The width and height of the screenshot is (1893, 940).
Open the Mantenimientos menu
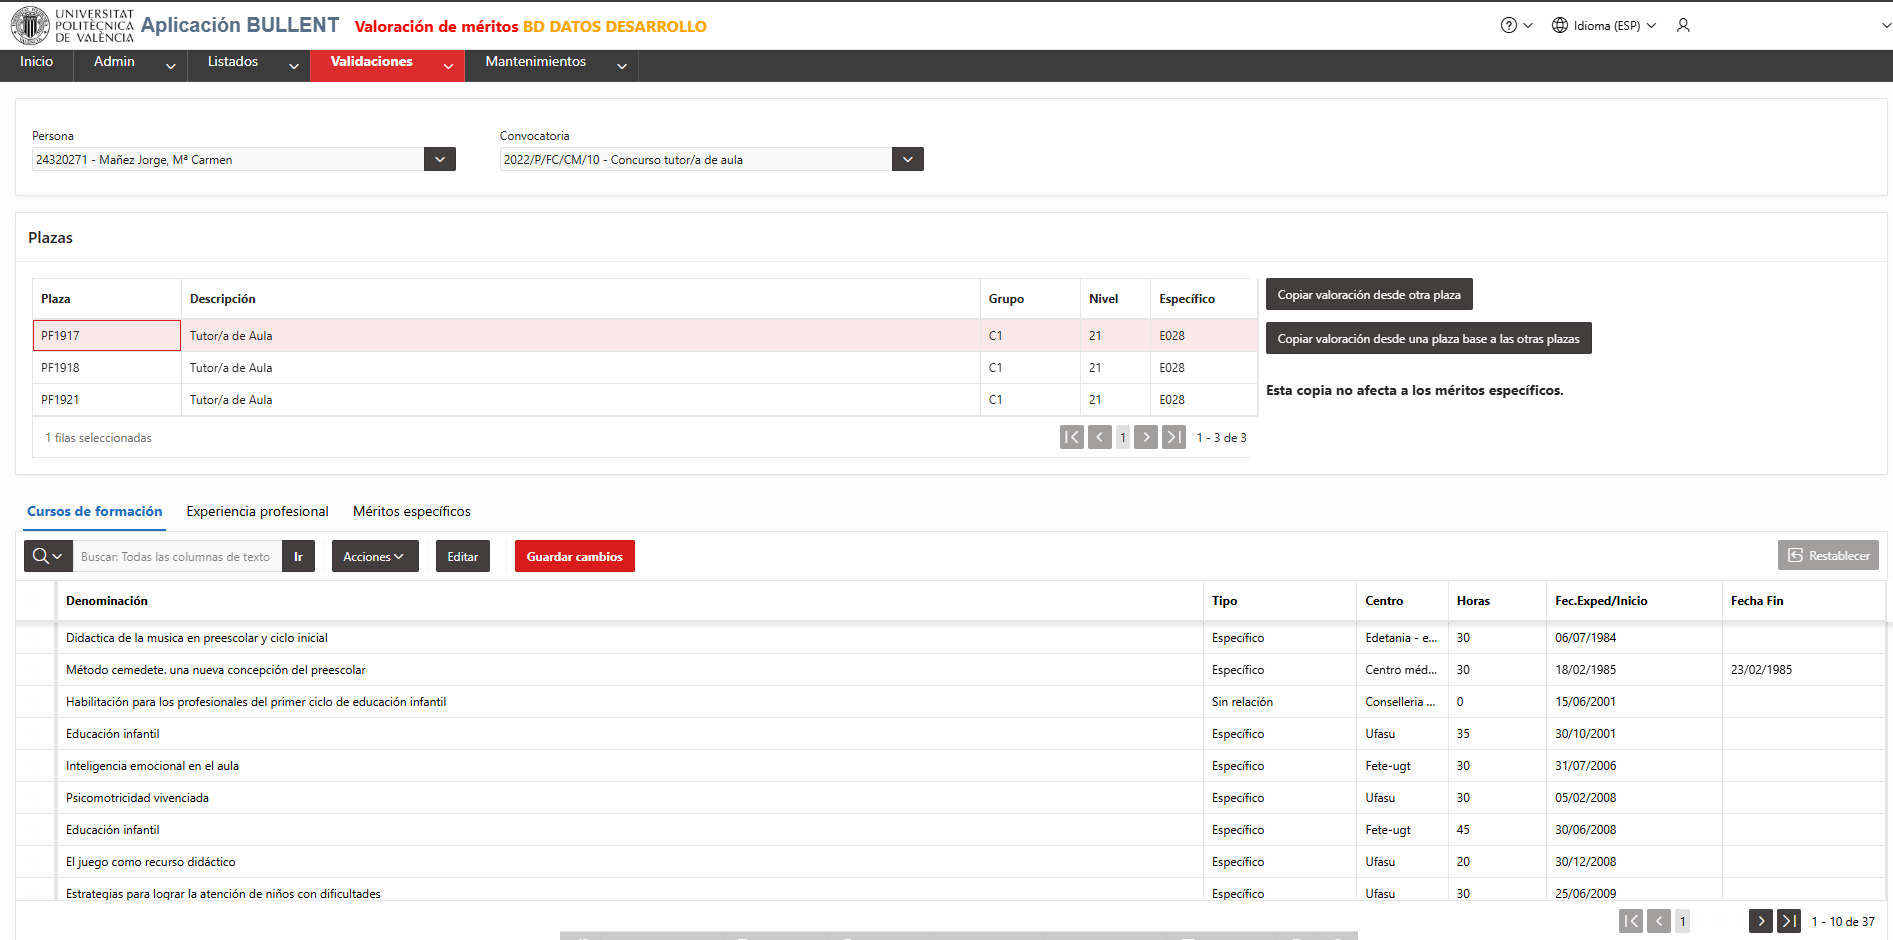coord(551,63)
